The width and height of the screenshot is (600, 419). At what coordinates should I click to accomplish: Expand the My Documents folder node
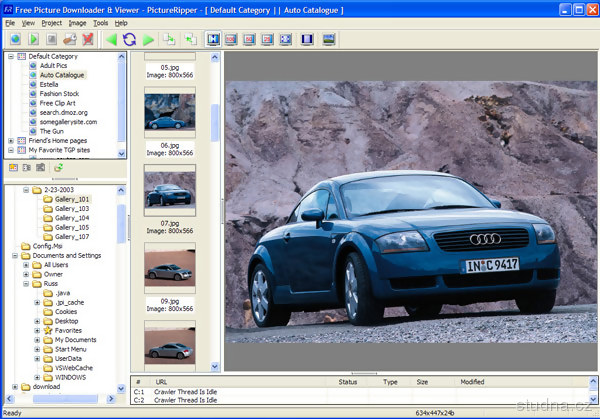(37, 340)
